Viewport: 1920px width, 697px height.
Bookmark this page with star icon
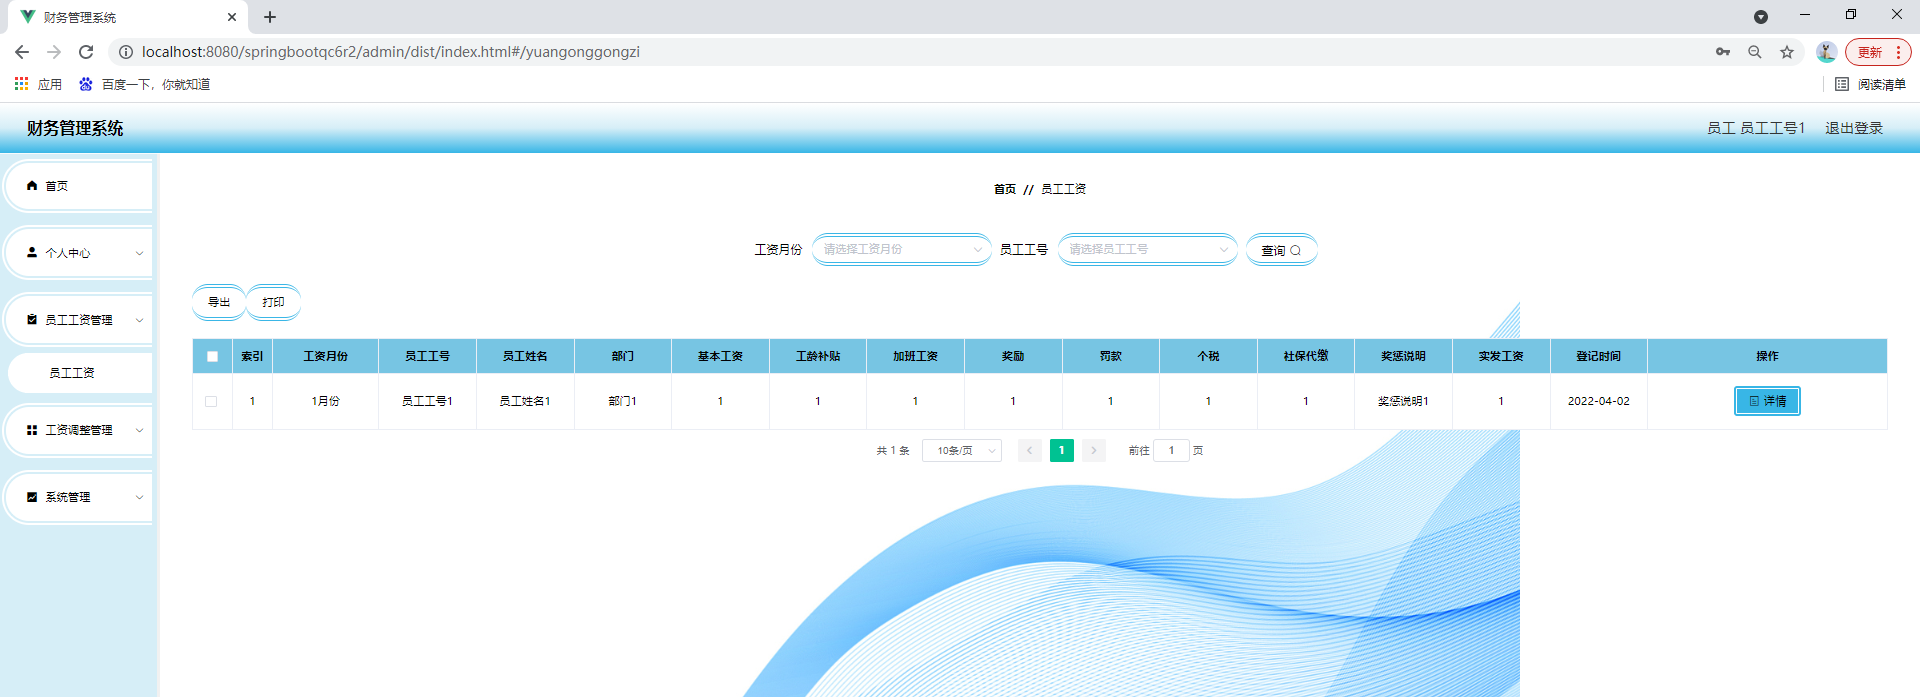pyautogui.click(x=1787, y=52)
